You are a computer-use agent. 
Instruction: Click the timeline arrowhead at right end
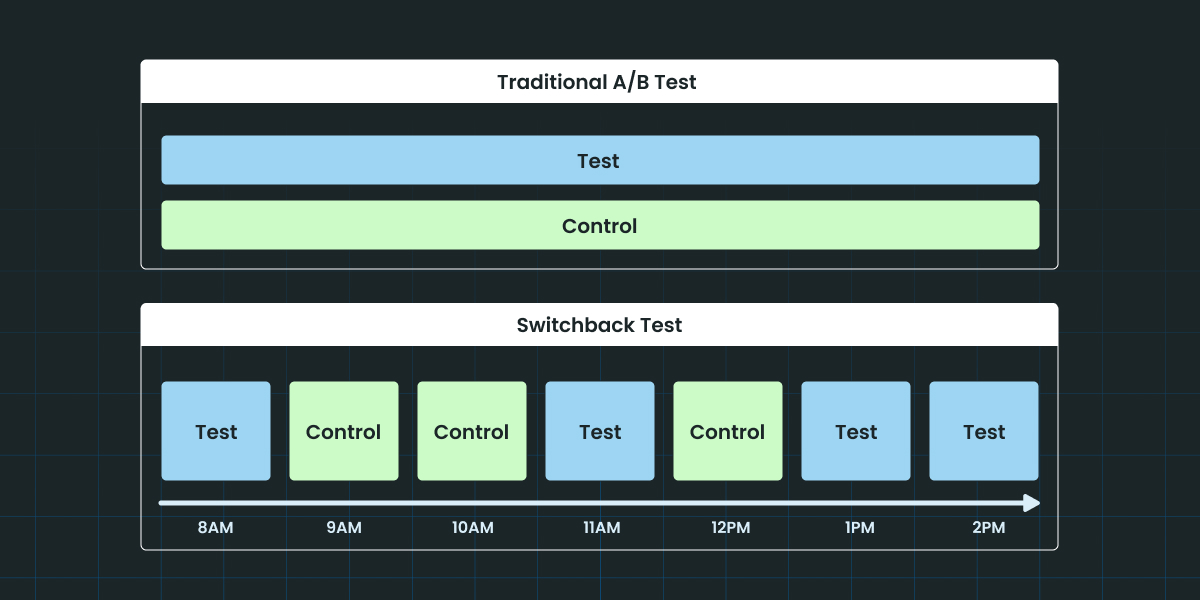pyautogui.click(x=1031, y=503)
